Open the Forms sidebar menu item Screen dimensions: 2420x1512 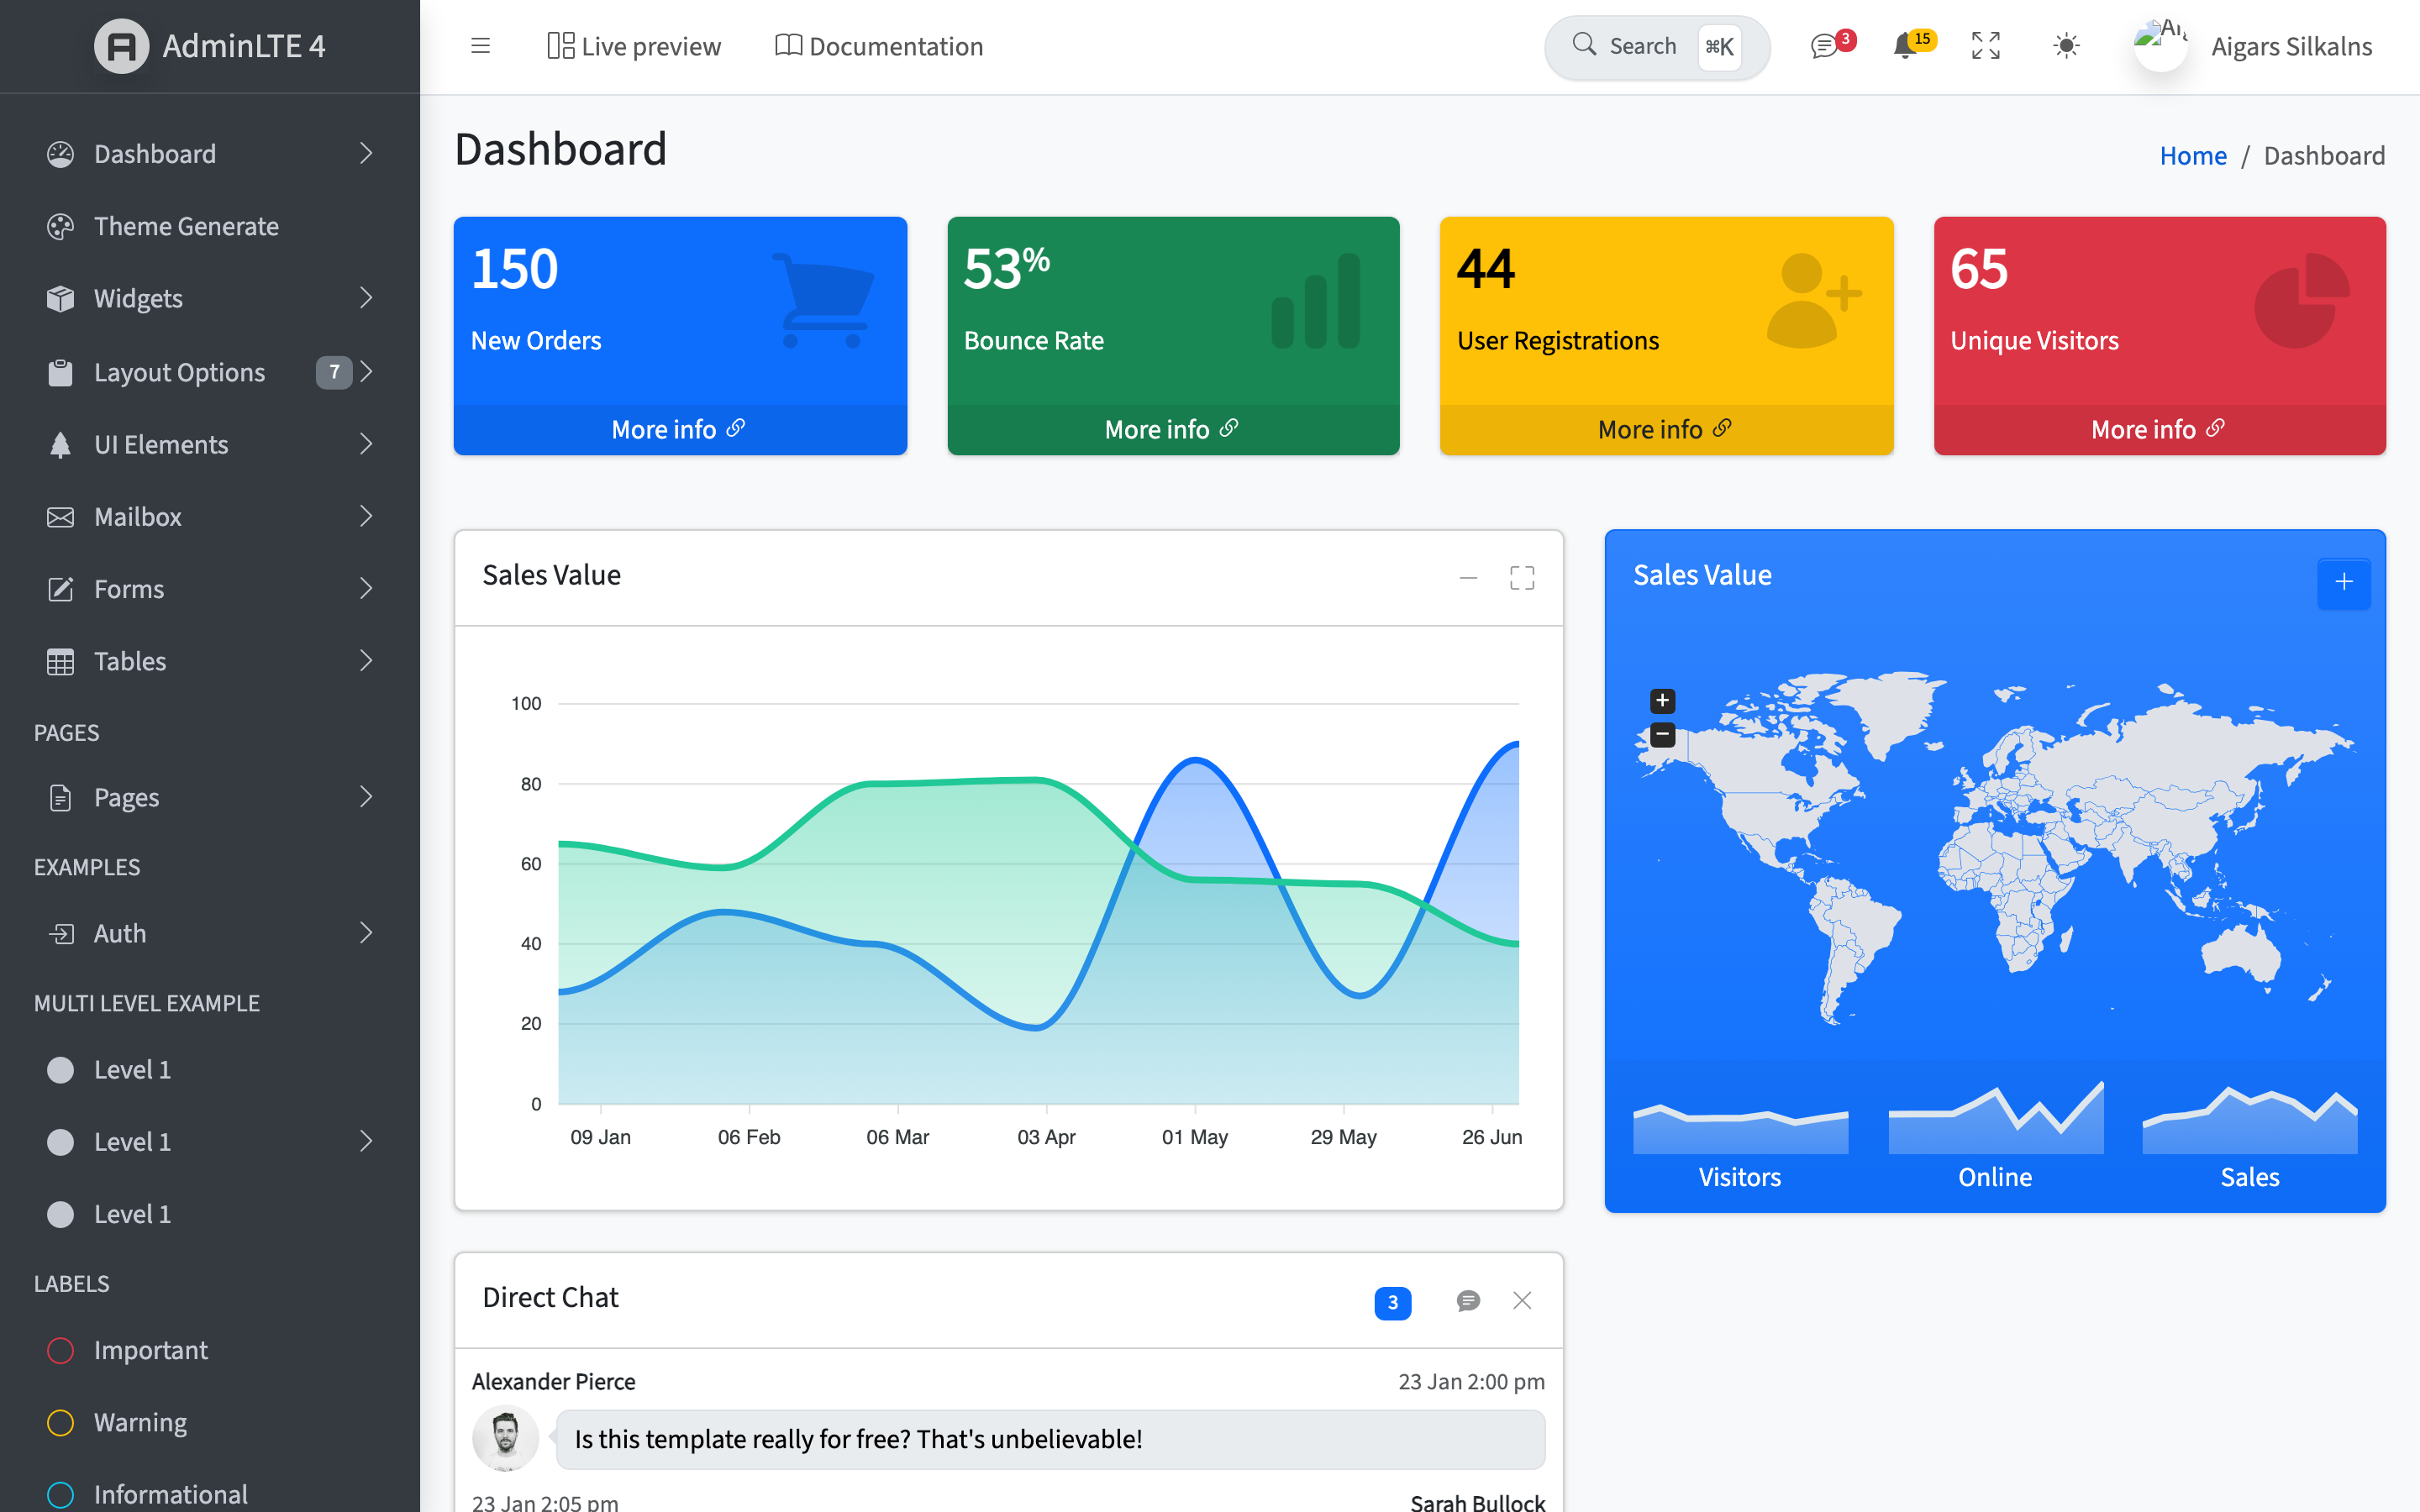tap(210, 589)
